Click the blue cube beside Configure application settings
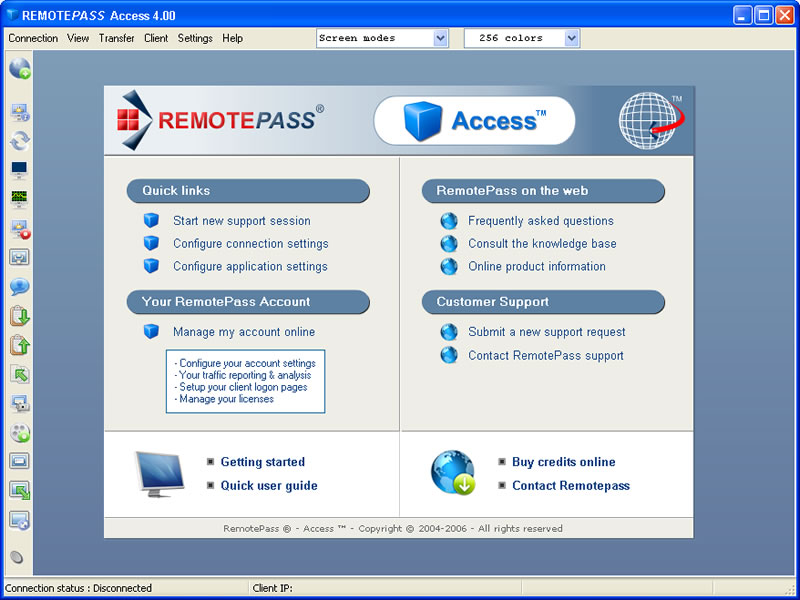 151,266
